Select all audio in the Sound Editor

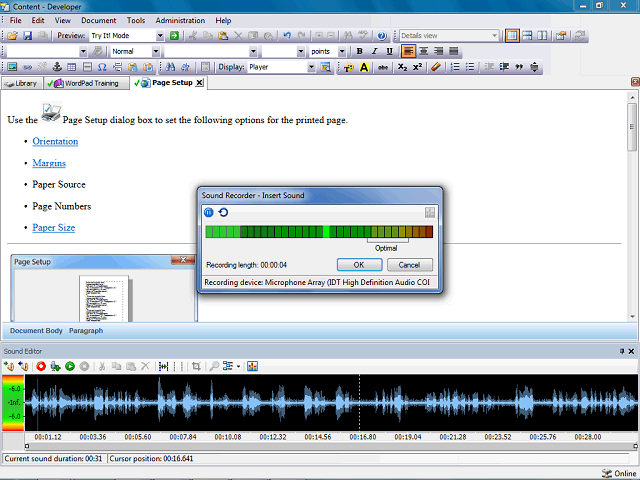[x=163, y=367]
